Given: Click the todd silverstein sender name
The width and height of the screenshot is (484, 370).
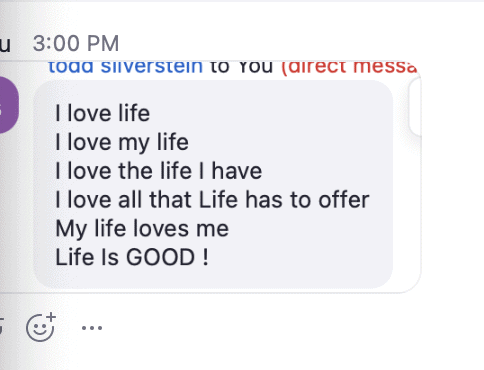Looking at the screenshot, I should coord(125,67).
